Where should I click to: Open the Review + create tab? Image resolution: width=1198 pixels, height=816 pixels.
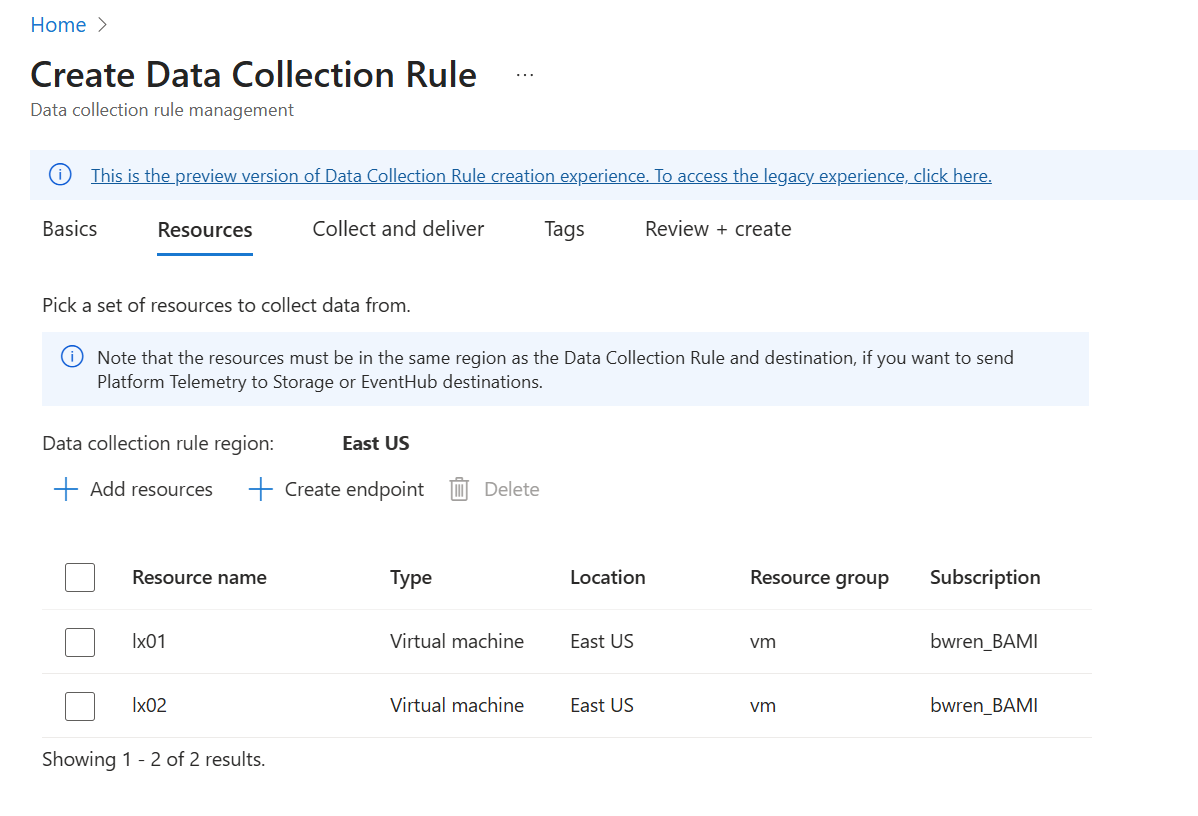(718, 229)
